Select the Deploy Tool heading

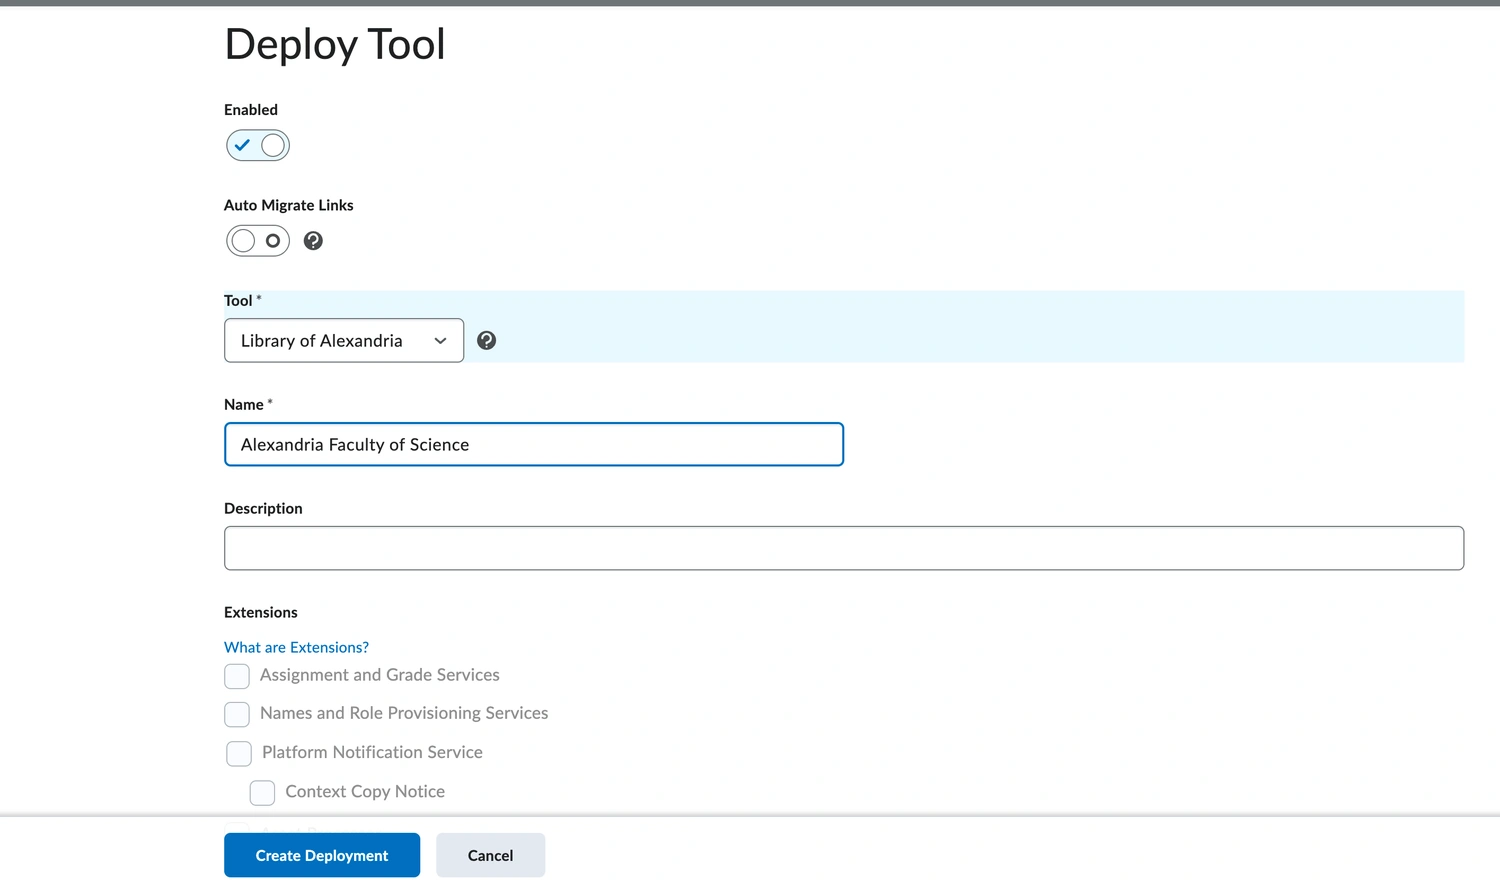coord(335,45)
